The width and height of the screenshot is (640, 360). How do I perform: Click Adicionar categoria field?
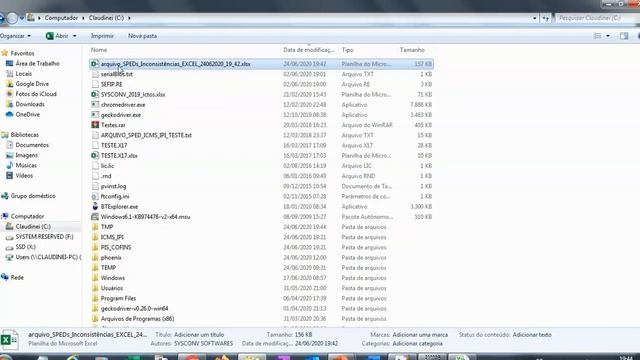point(418,344)
